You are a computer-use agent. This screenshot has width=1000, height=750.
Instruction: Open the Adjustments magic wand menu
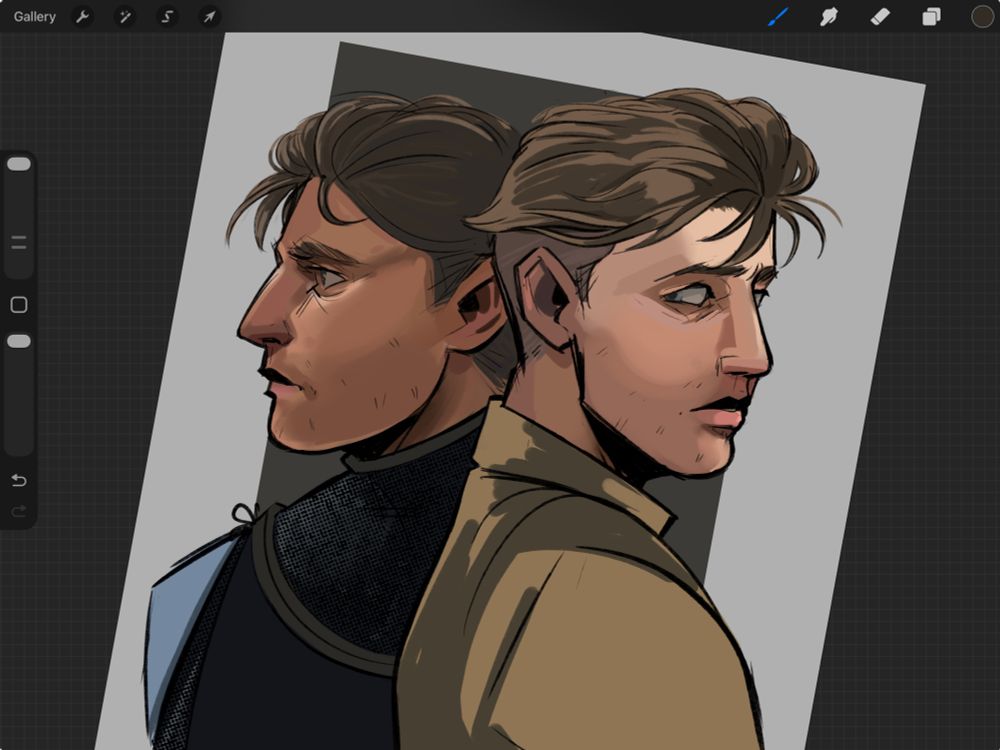(124, 17)
